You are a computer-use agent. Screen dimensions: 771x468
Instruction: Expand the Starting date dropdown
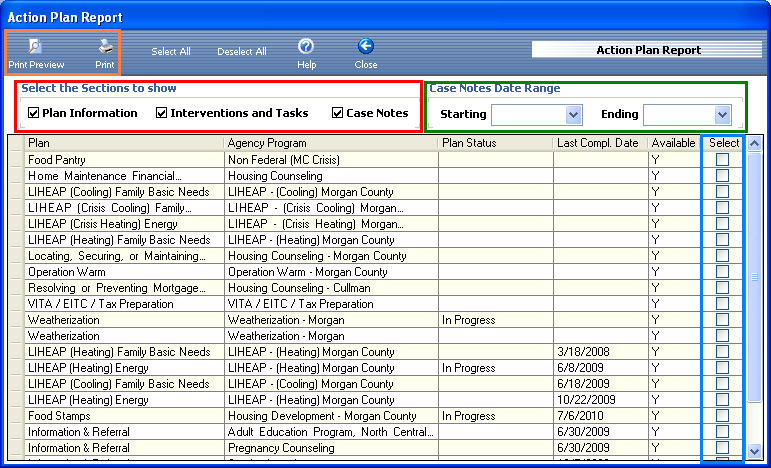tap(573, 115)
